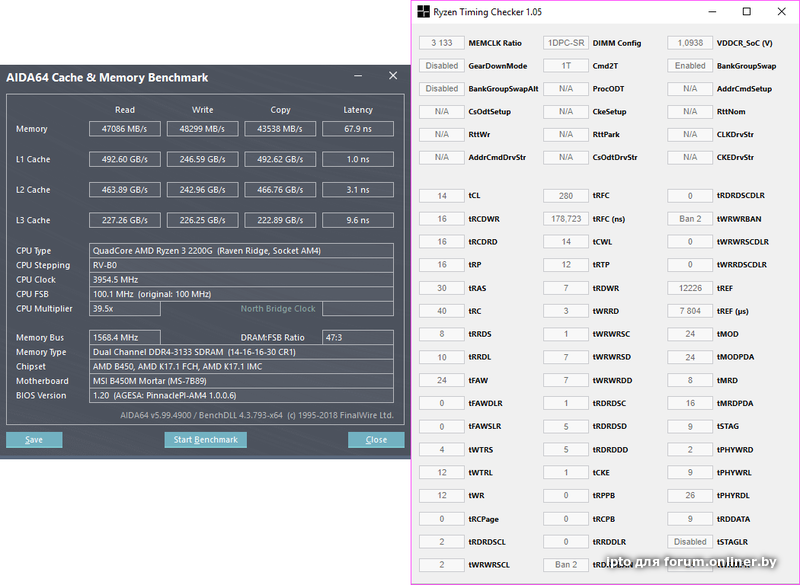
Task: Click the Memory Latency result field
Action: tap(358, 129)
